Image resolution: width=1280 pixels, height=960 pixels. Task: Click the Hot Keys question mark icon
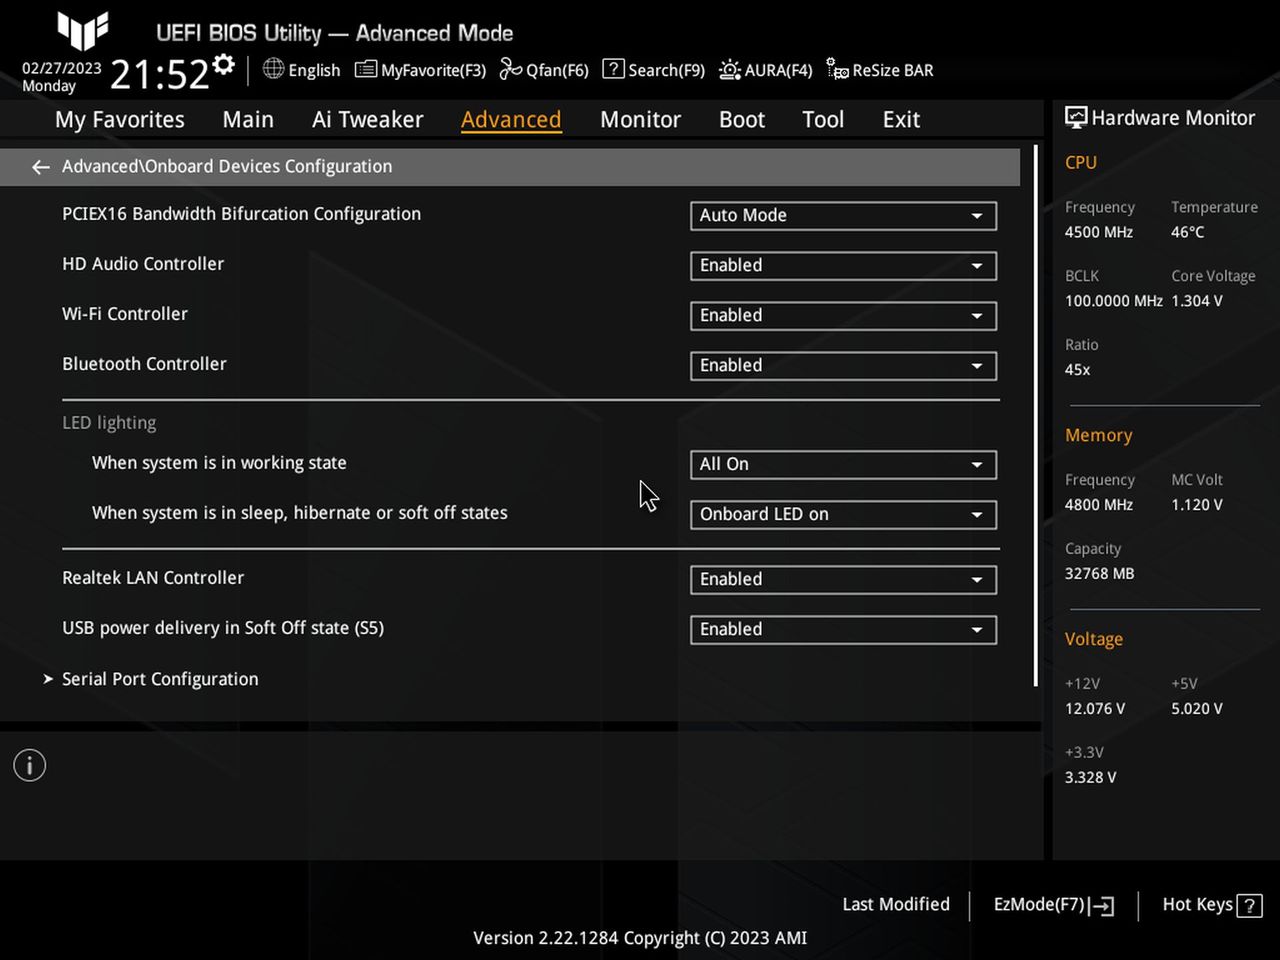(x=1249, y=906)
